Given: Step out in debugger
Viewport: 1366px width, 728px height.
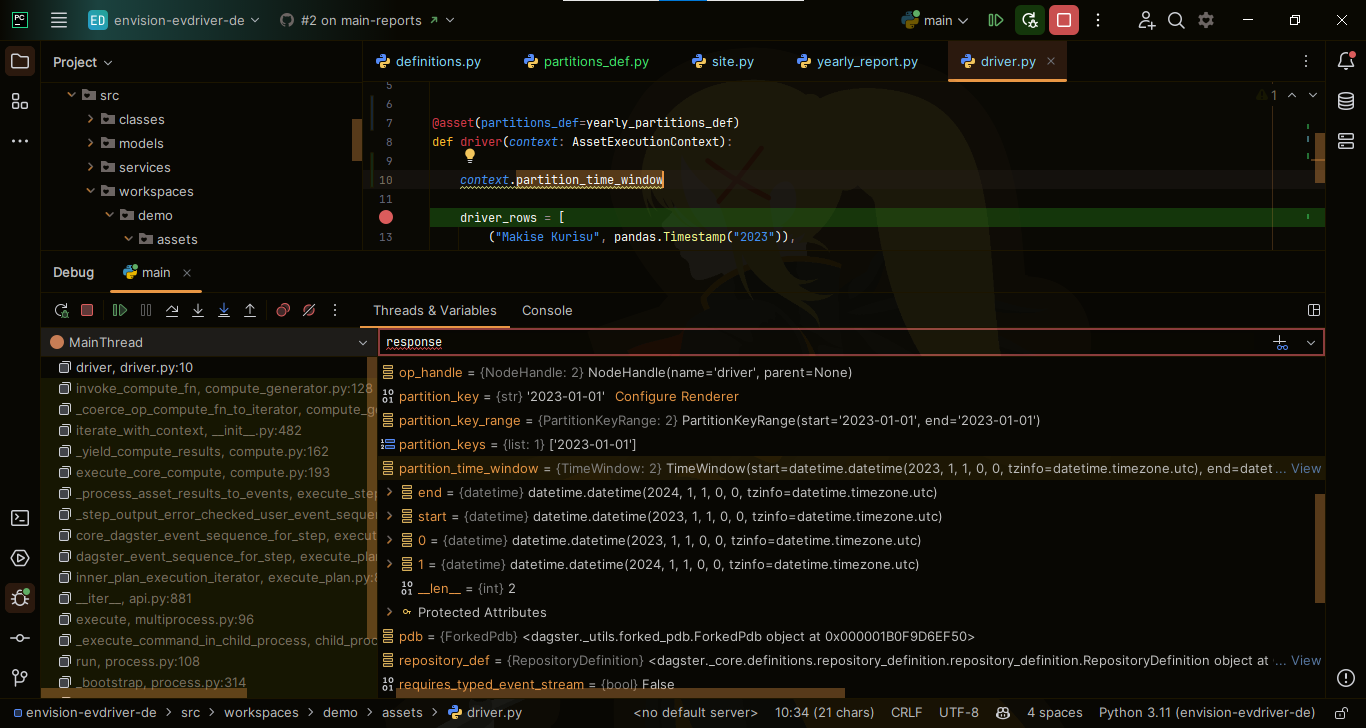Looking at the screenshot, I should point(250,310).
